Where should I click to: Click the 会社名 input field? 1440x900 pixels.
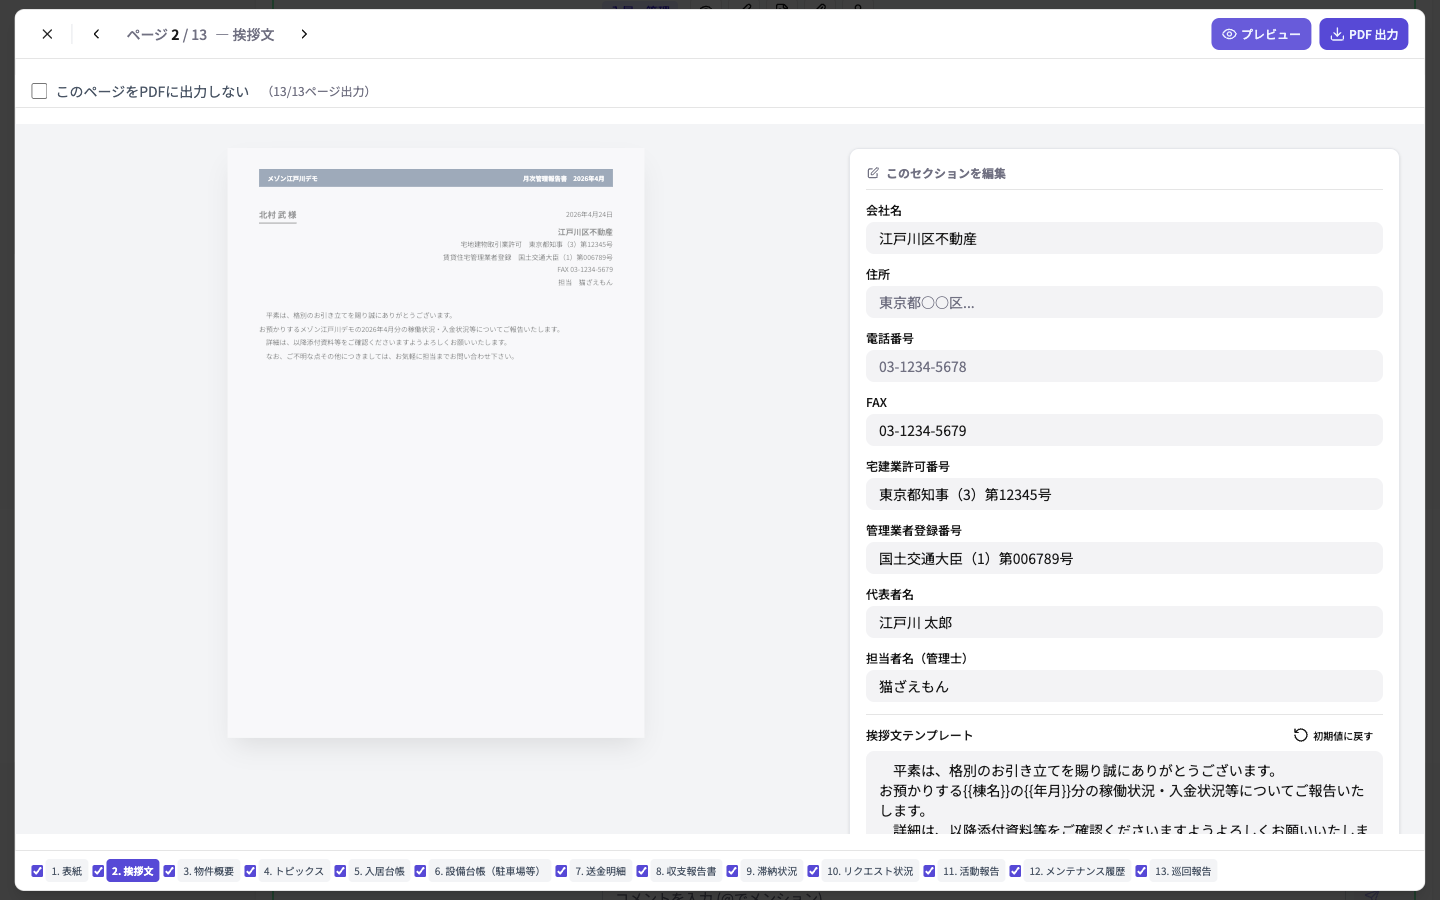1124,238
